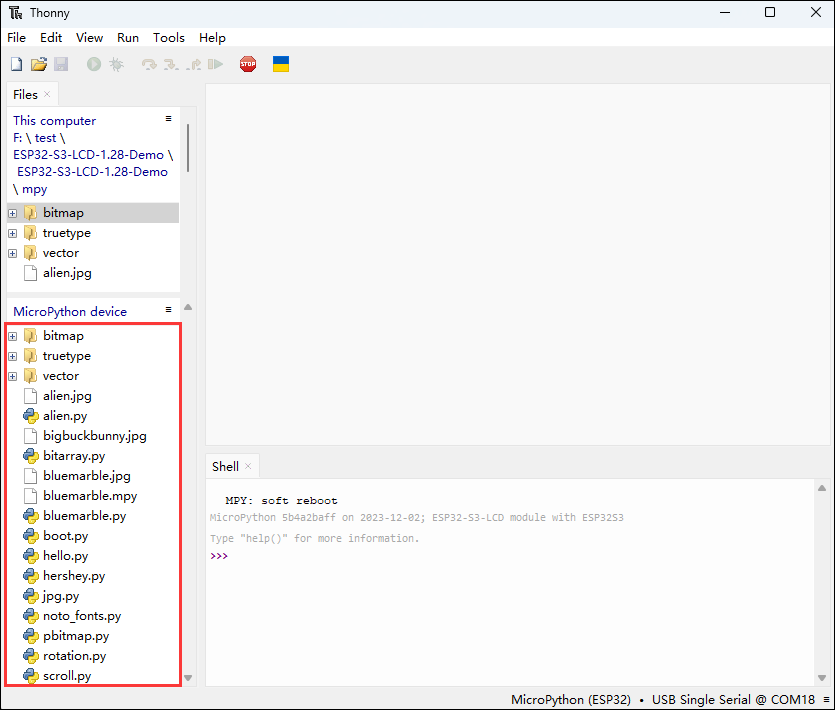The height and width of the screenshot is (710, 835).
Task: Select alien.jpg under This computer
Action: [x=67, y=273]
